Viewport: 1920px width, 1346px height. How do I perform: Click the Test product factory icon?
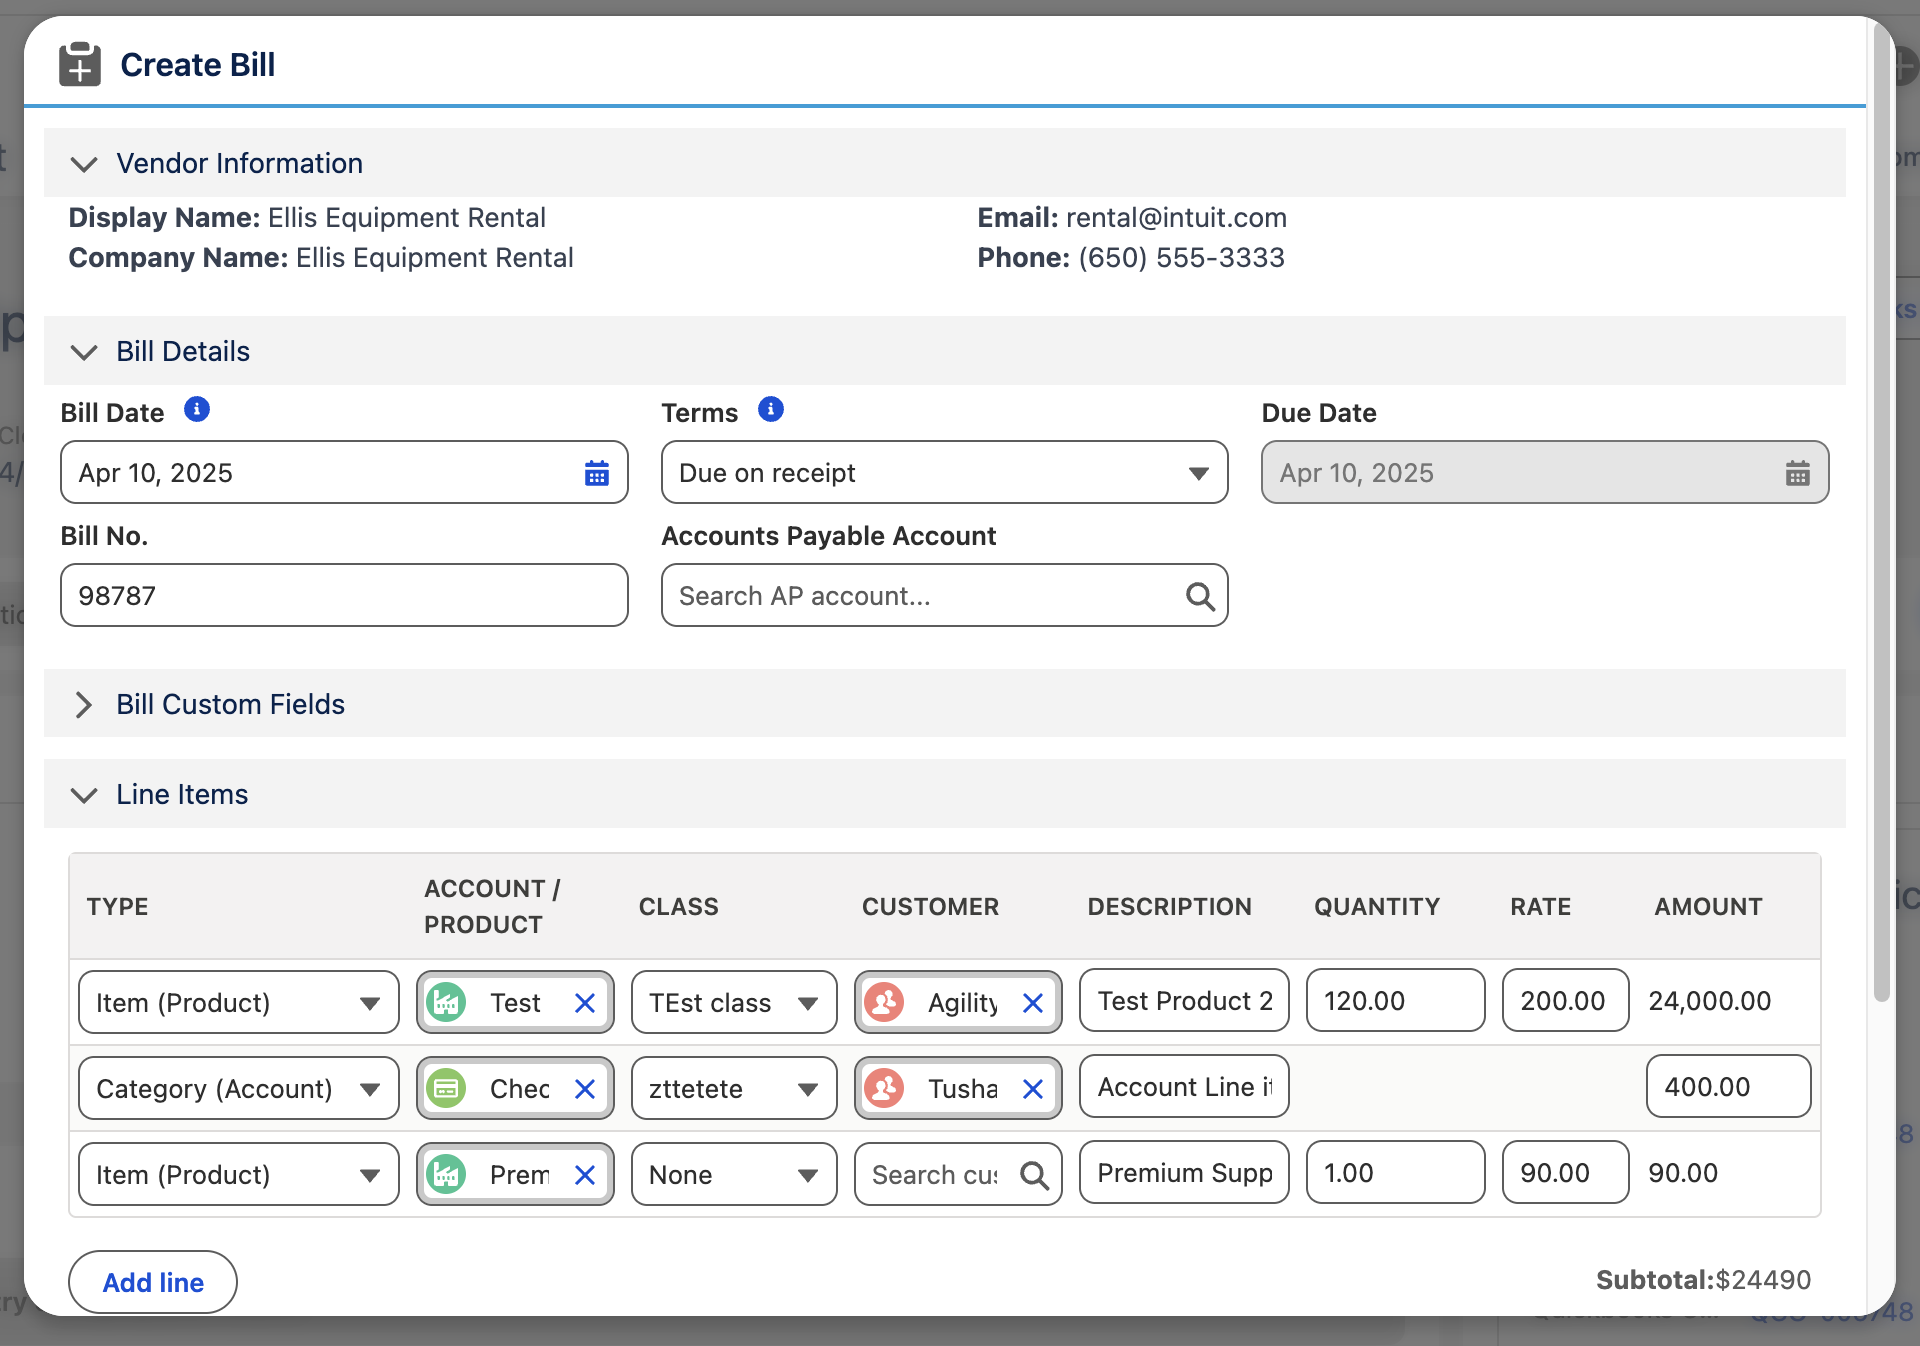tap(446, 1002)
